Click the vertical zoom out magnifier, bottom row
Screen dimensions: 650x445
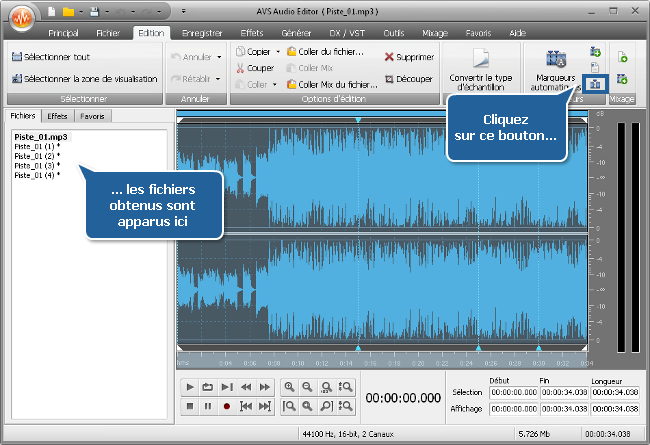tap(345, 406)
